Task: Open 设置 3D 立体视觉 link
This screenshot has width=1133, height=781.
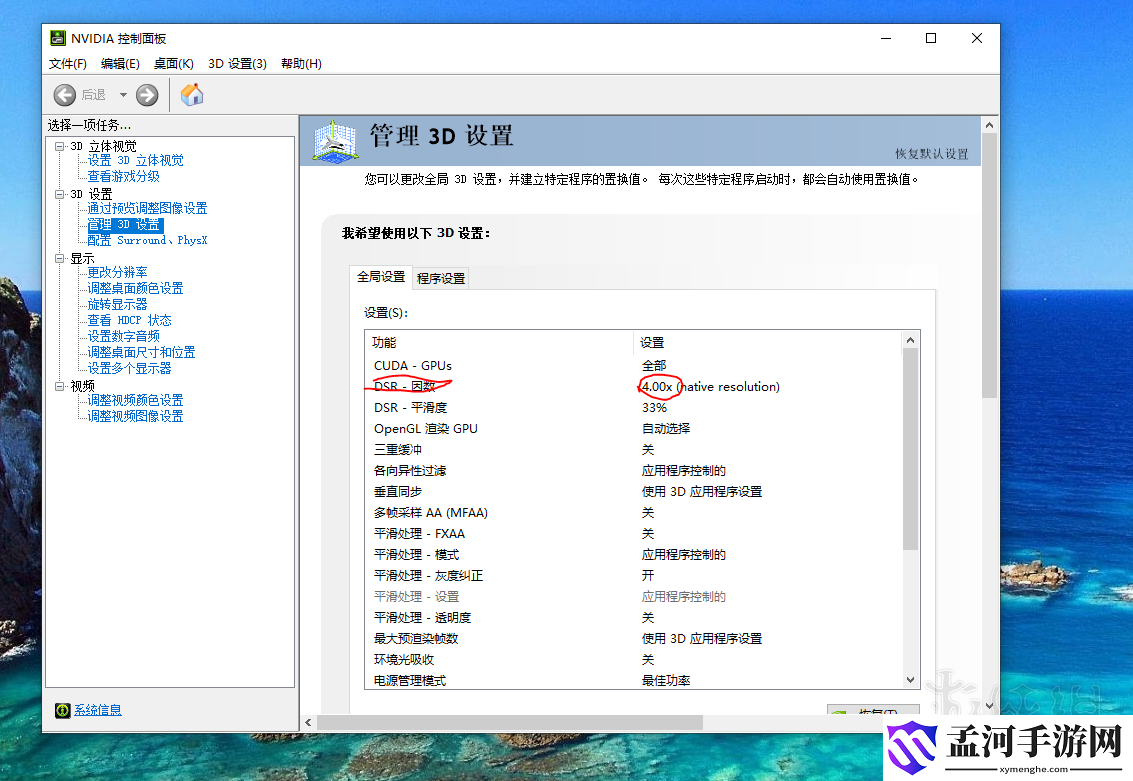Action: [135, 160]
